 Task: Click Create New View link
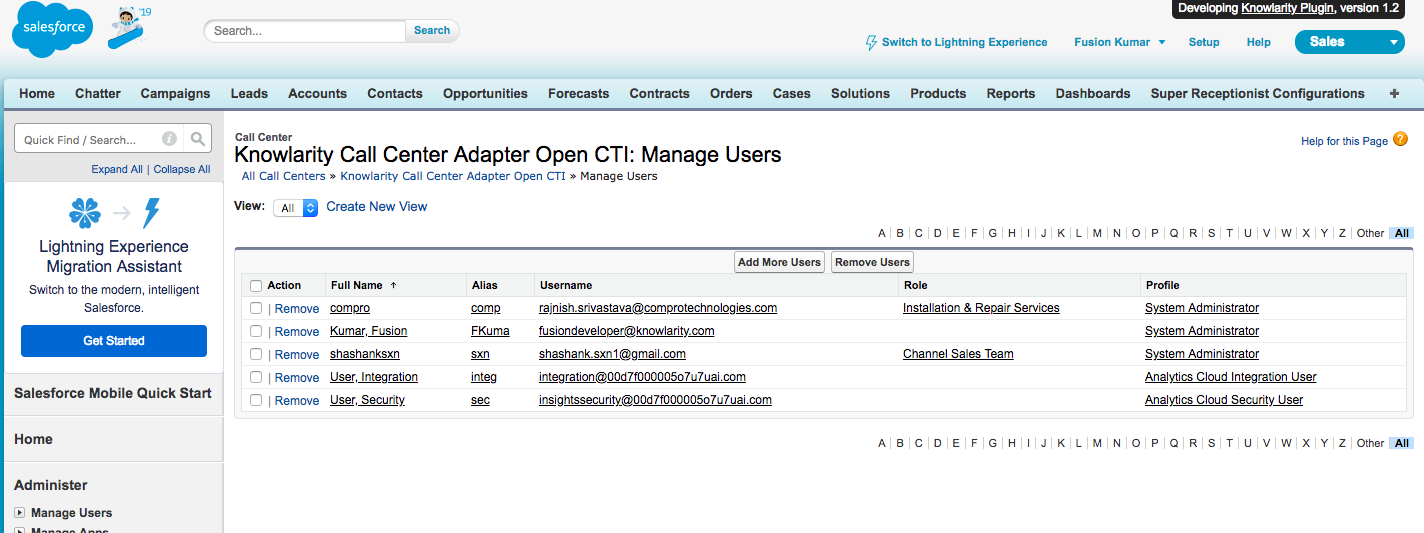point(377,207)
